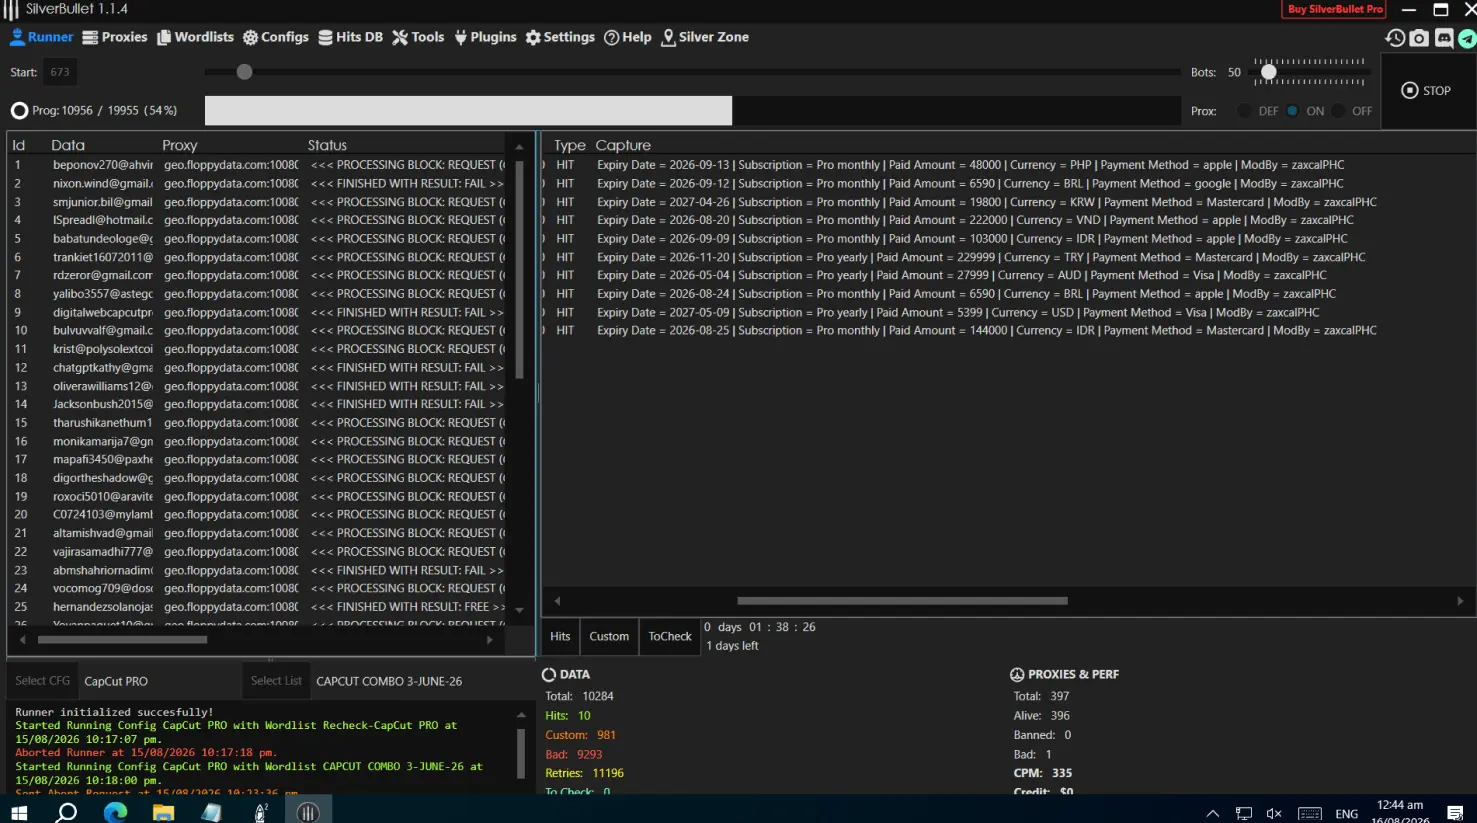Click the capture panel scroll-left arrow
This screenshot has width=1477, height=823.
pyautogui.click(x=557, y=601)
